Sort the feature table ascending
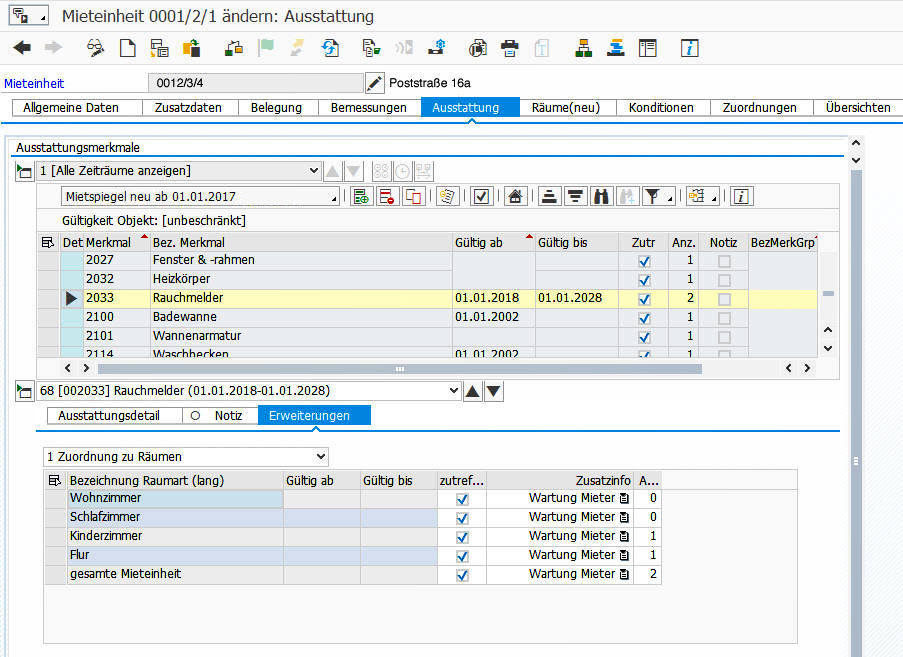 548,196
